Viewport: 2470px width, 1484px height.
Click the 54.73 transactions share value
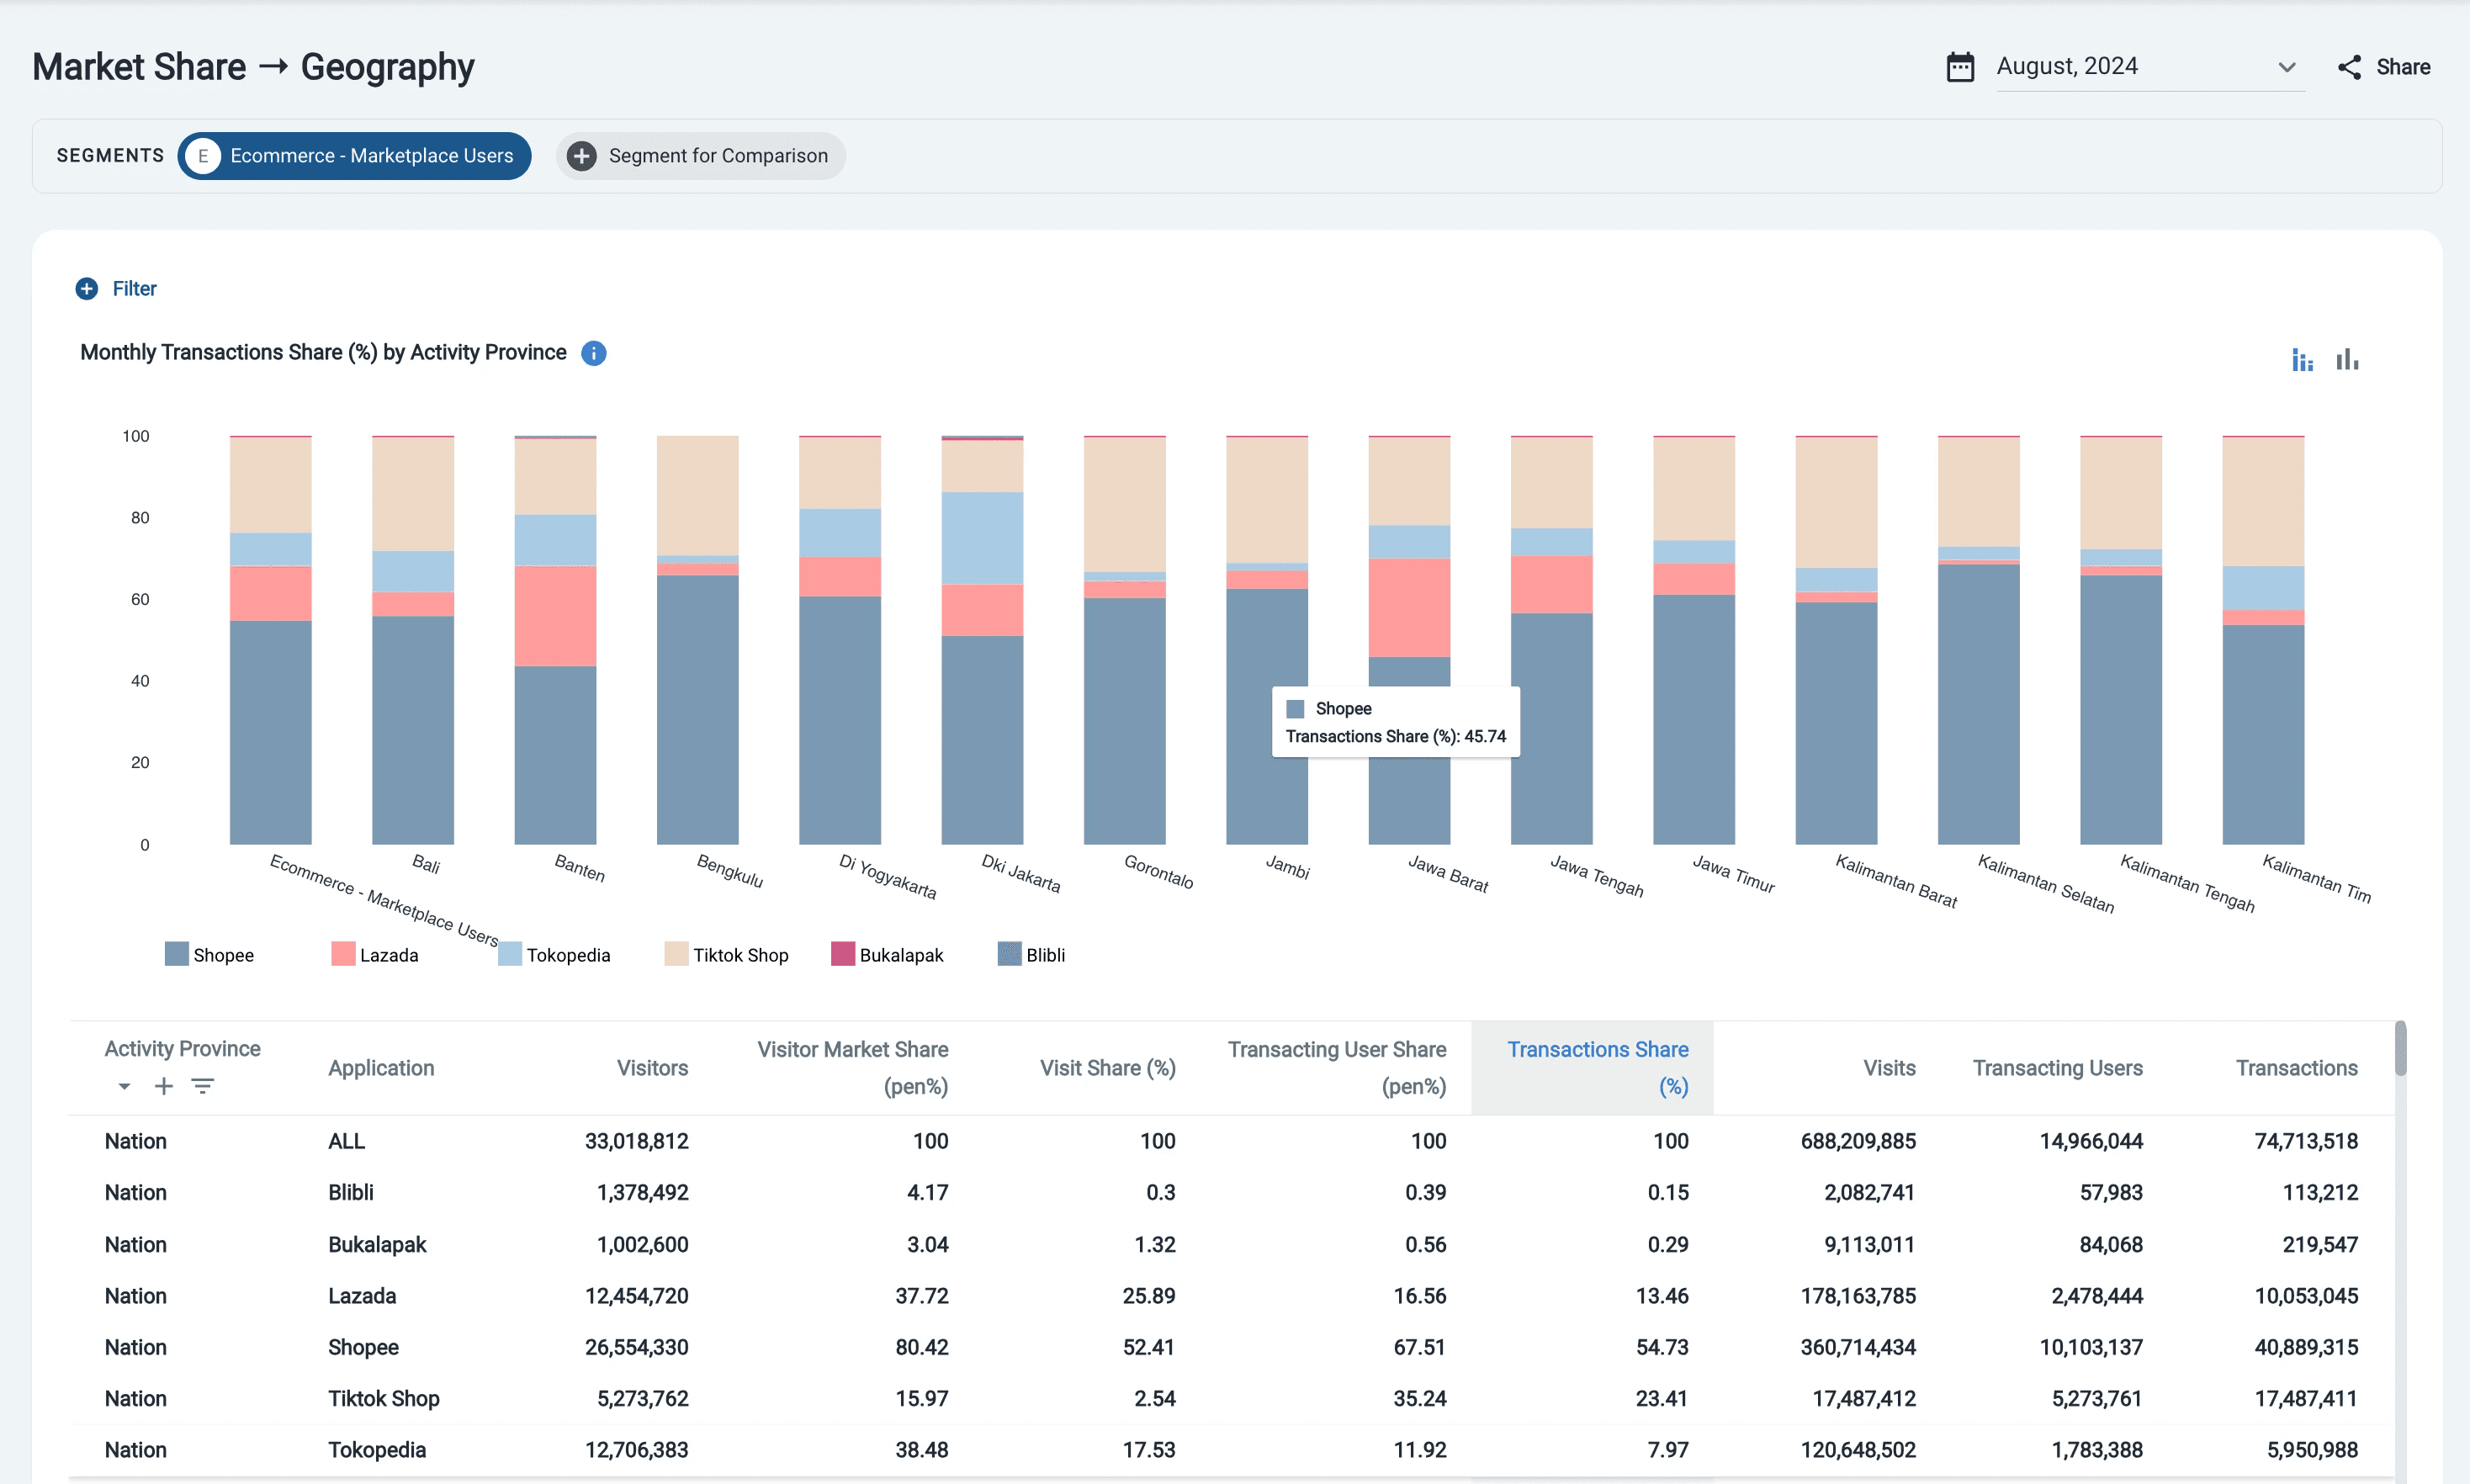(x=1662, y=1347)
